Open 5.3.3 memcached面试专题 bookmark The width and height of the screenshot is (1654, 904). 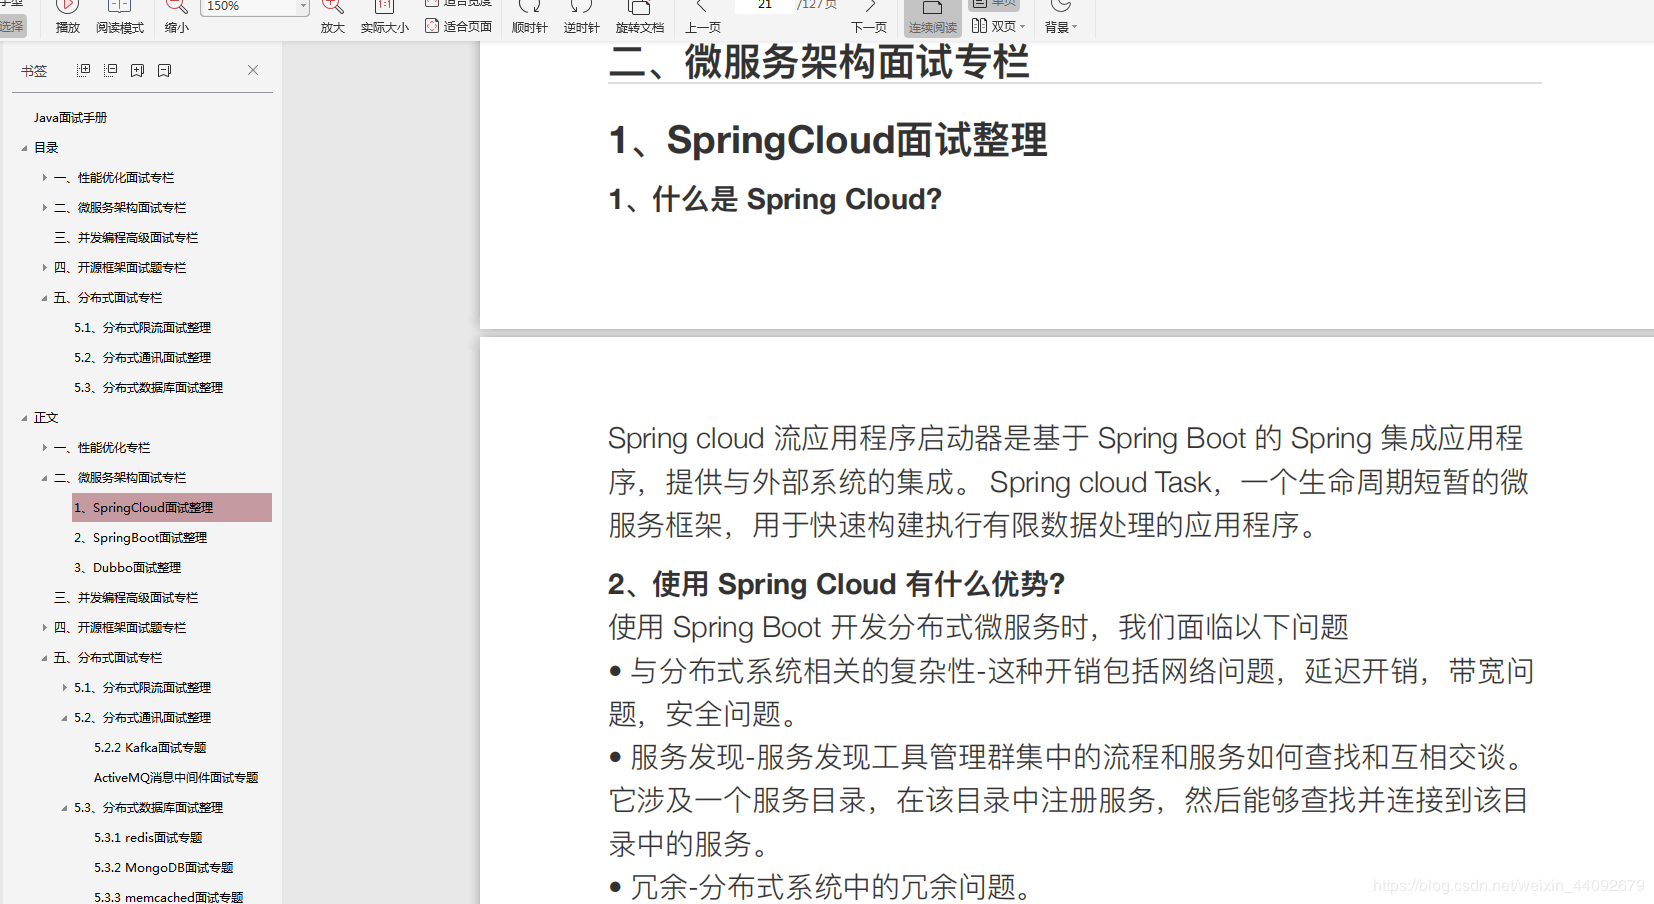(x=168, y=897)
